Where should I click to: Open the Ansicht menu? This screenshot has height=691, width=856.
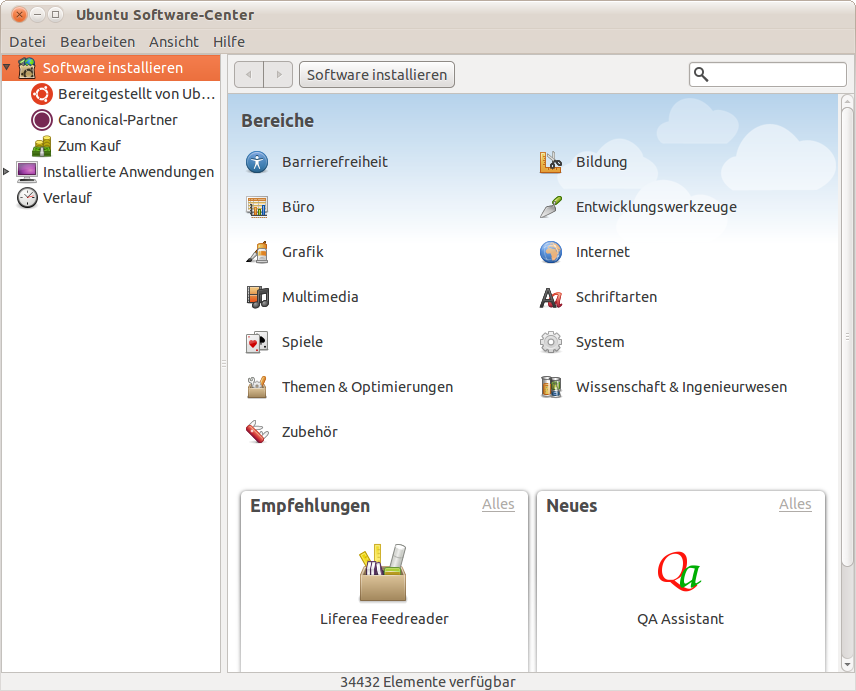pyautogui.click(x=174, y=42)
